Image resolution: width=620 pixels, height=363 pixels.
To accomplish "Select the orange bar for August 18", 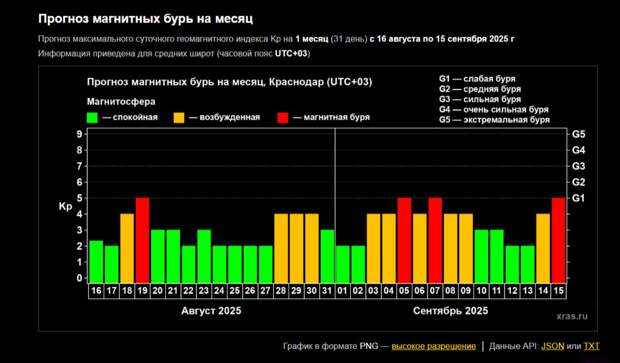I will point(127,248).
